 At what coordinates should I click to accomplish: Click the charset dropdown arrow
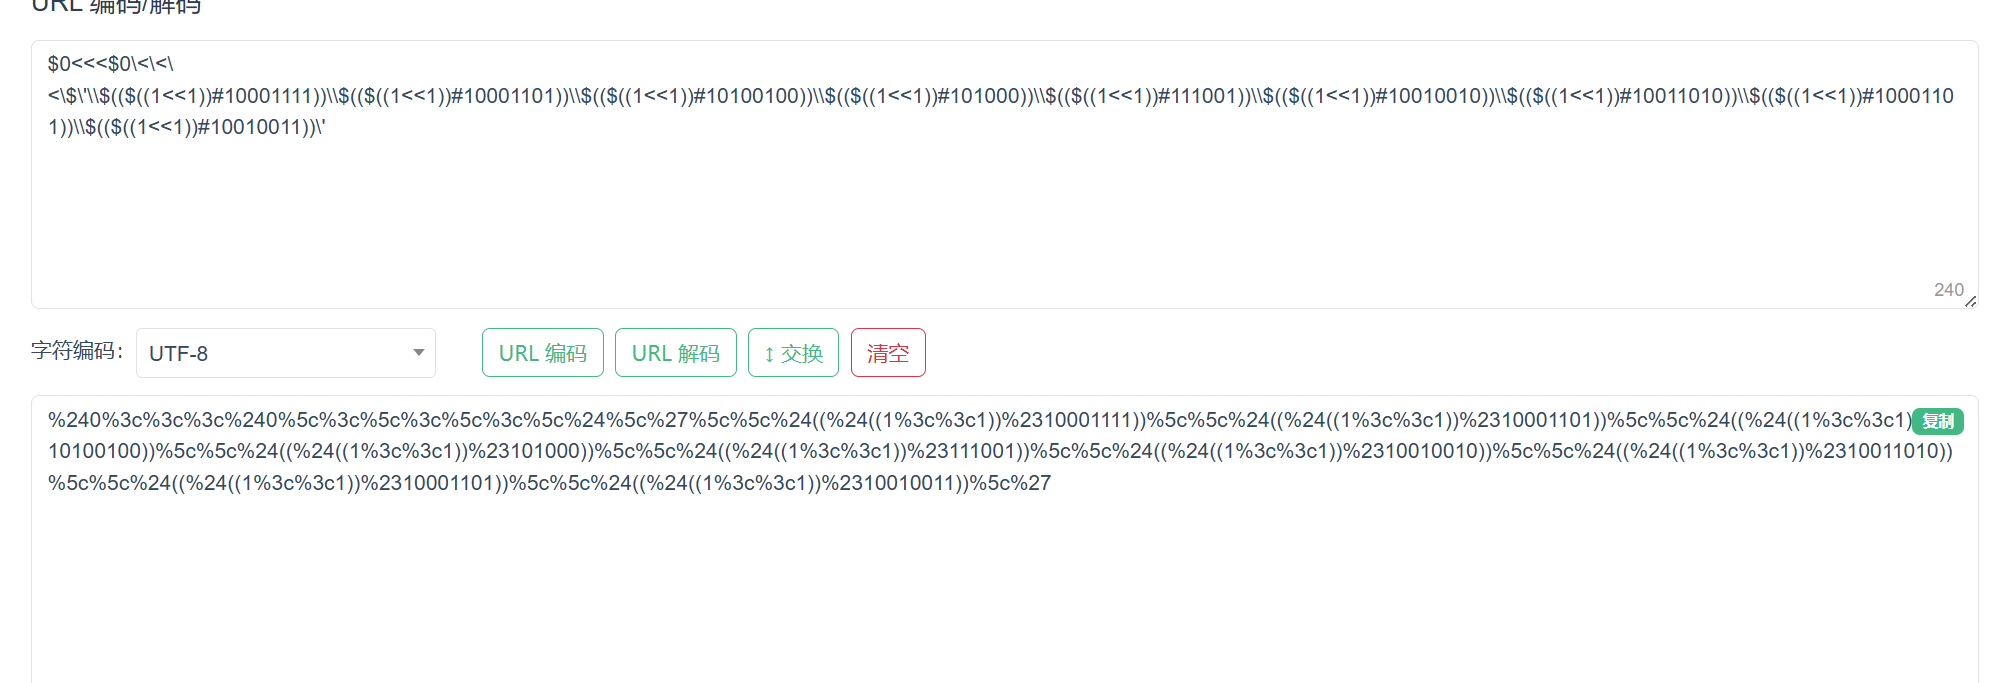[x=419, y=352]
